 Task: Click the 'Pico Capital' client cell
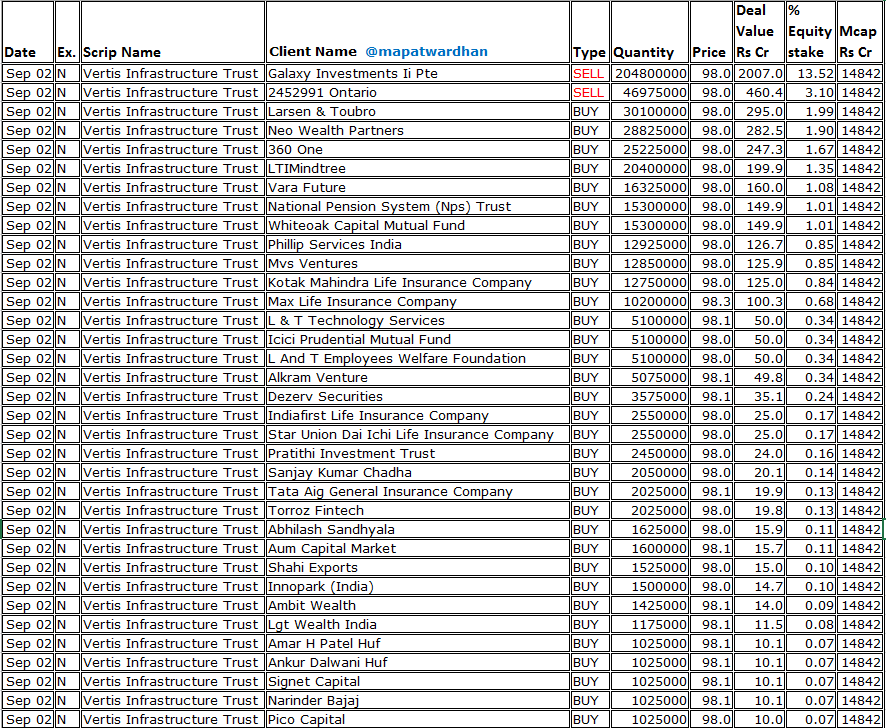click(x=418, y=719)
